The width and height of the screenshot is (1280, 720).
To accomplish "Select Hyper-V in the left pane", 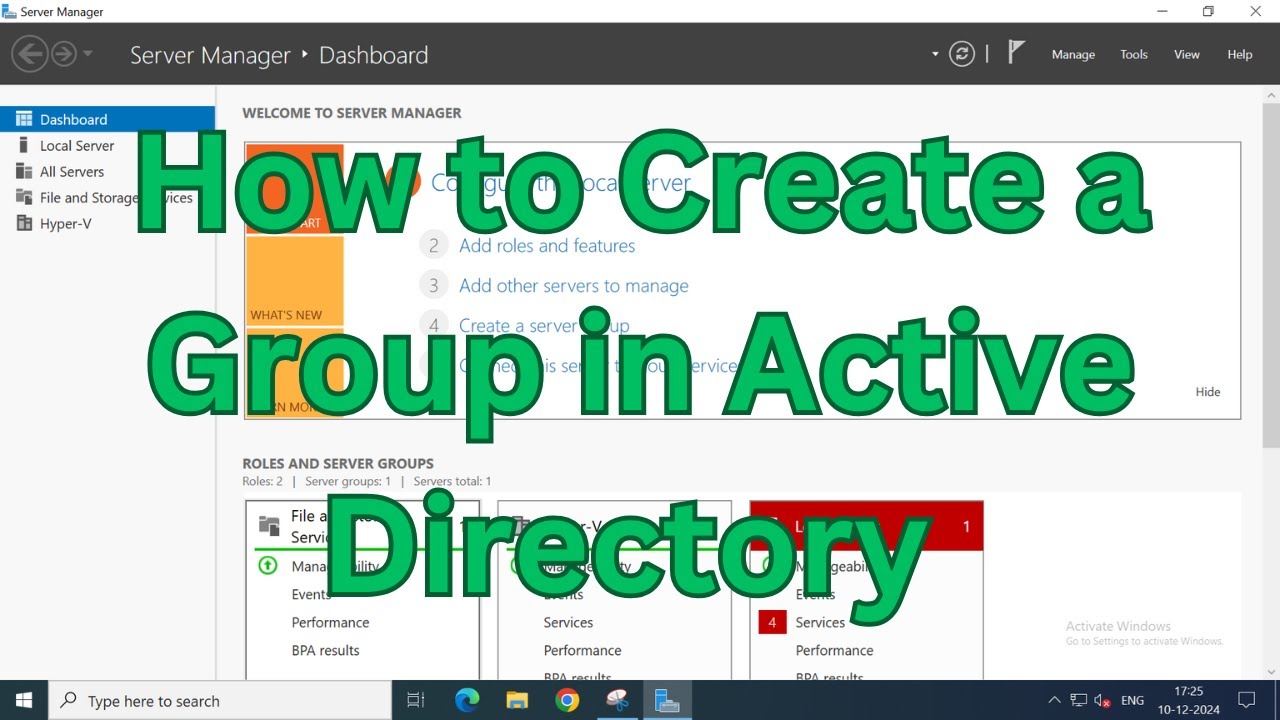I will (108, 223).
